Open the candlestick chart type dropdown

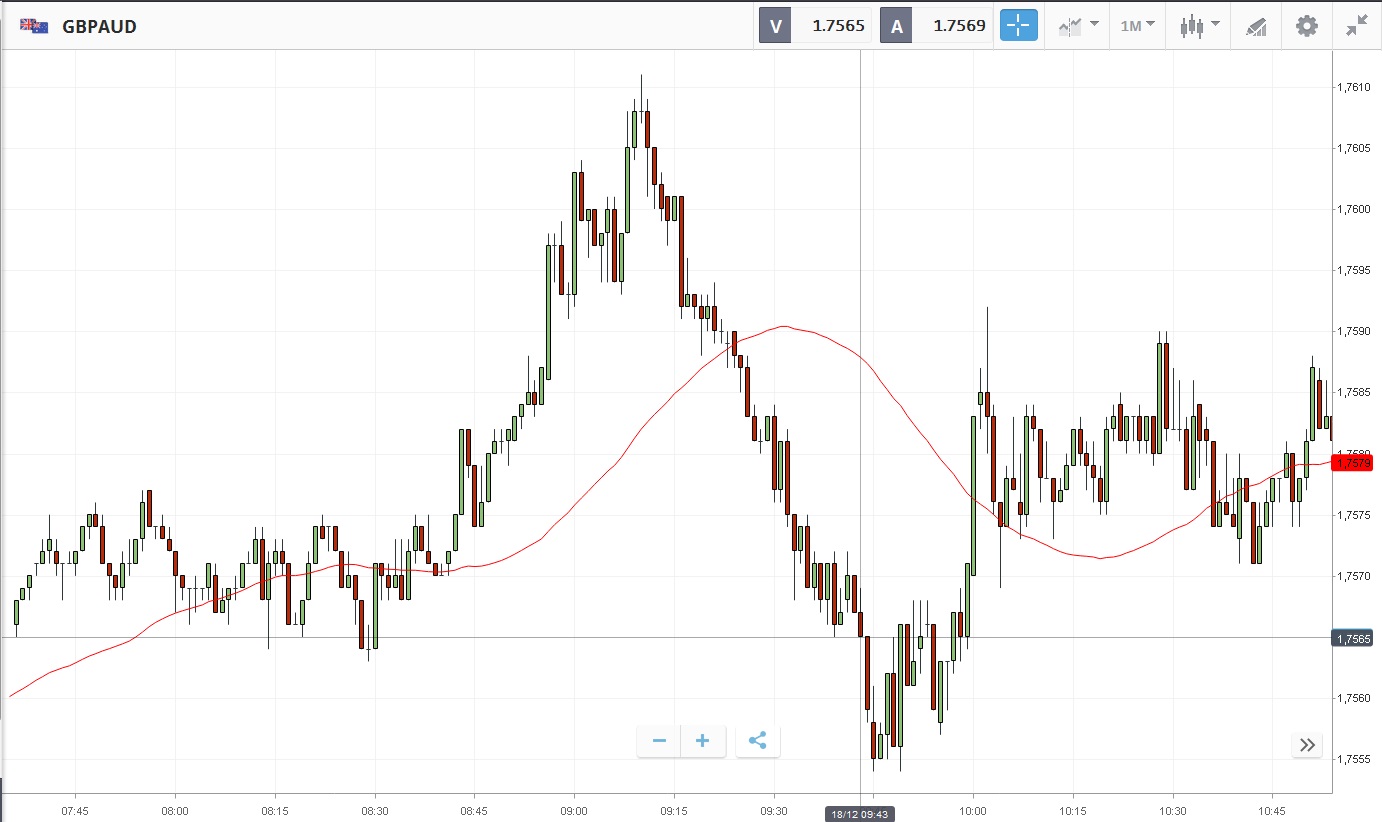pos(1199,26)
